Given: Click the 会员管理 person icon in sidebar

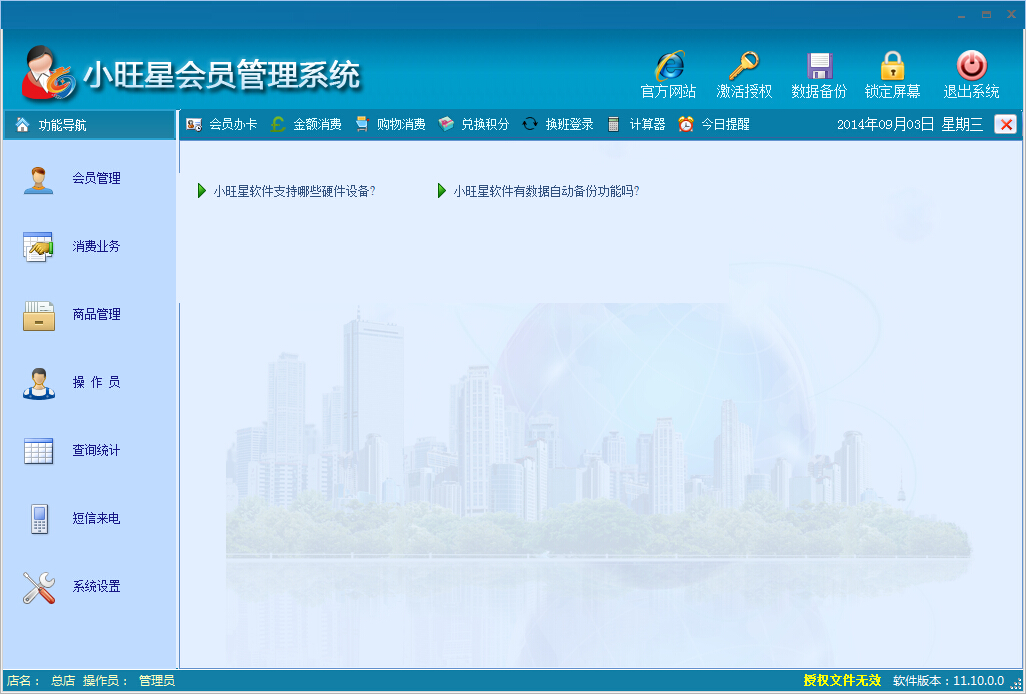Looking at the screenshot, I should pyautogui.click(x=39, y=179).
